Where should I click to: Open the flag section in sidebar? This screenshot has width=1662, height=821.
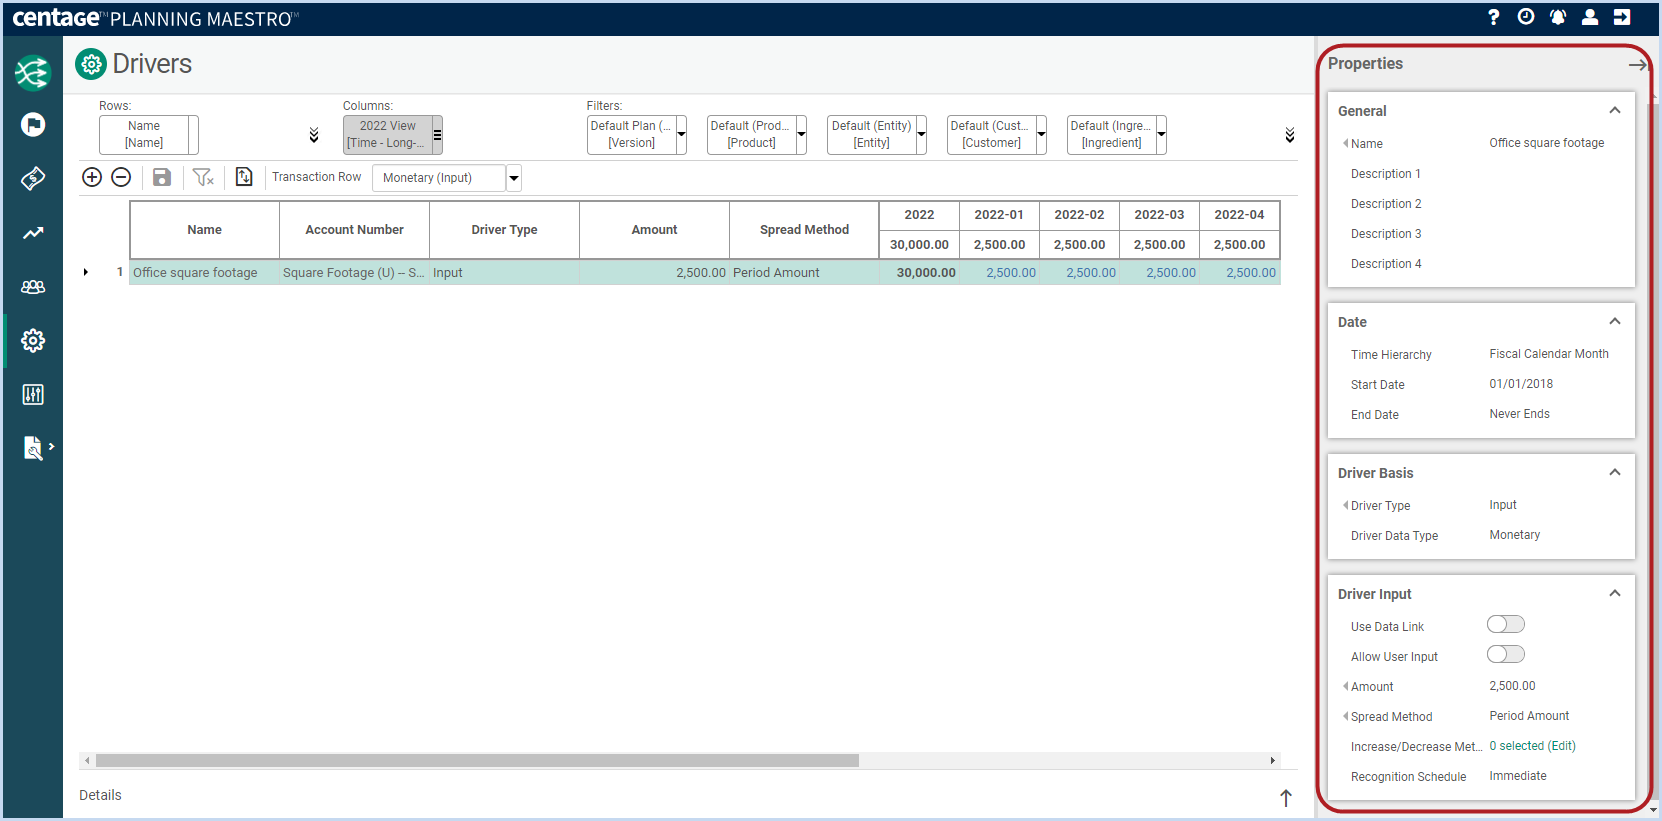tap(33, 124)
